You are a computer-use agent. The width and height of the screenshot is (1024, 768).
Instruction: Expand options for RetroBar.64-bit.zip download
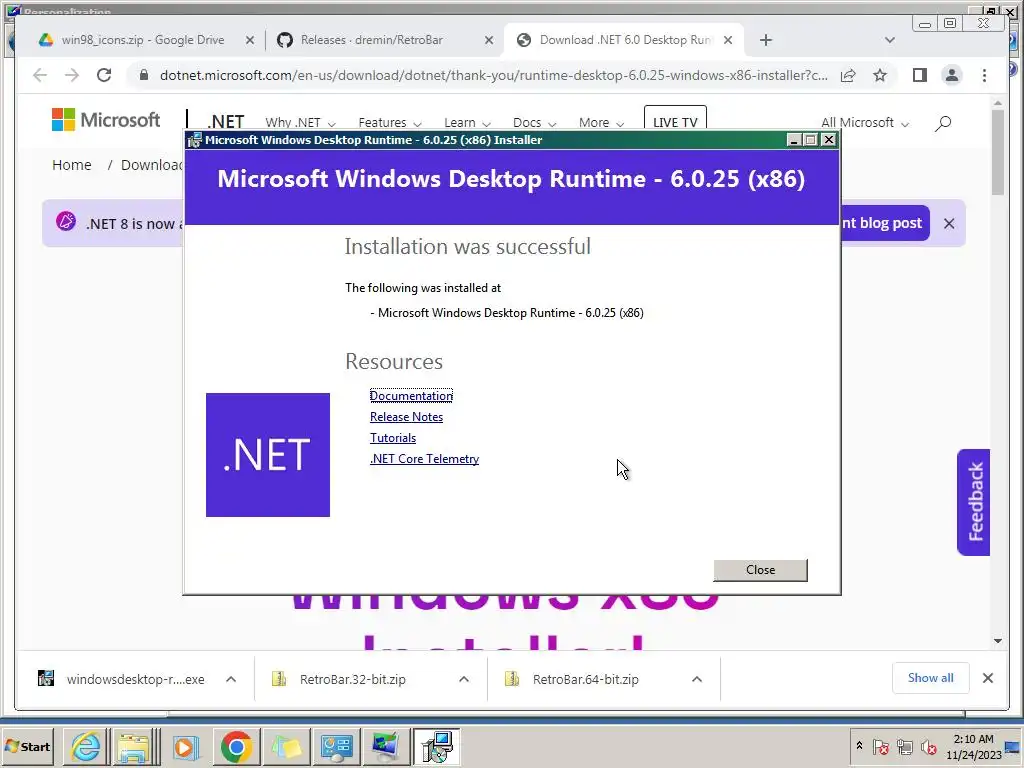coord(697,679)
